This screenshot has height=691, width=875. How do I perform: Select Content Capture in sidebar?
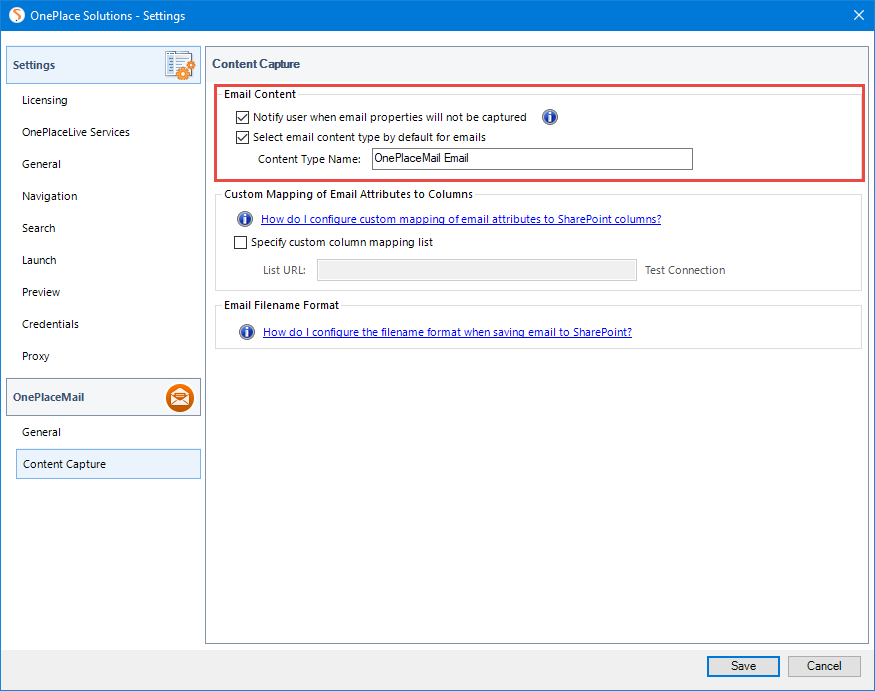point(108,464)
